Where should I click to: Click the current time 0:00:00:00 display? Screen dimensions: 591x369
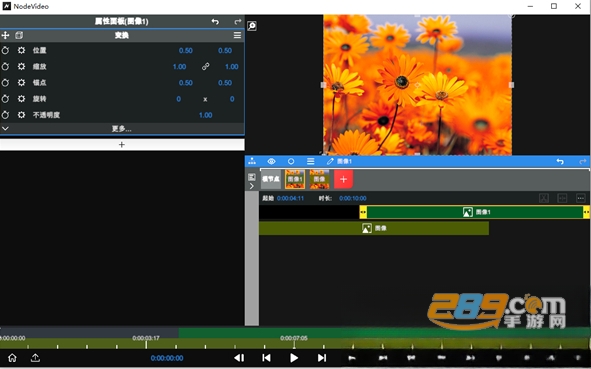(167, 358)
